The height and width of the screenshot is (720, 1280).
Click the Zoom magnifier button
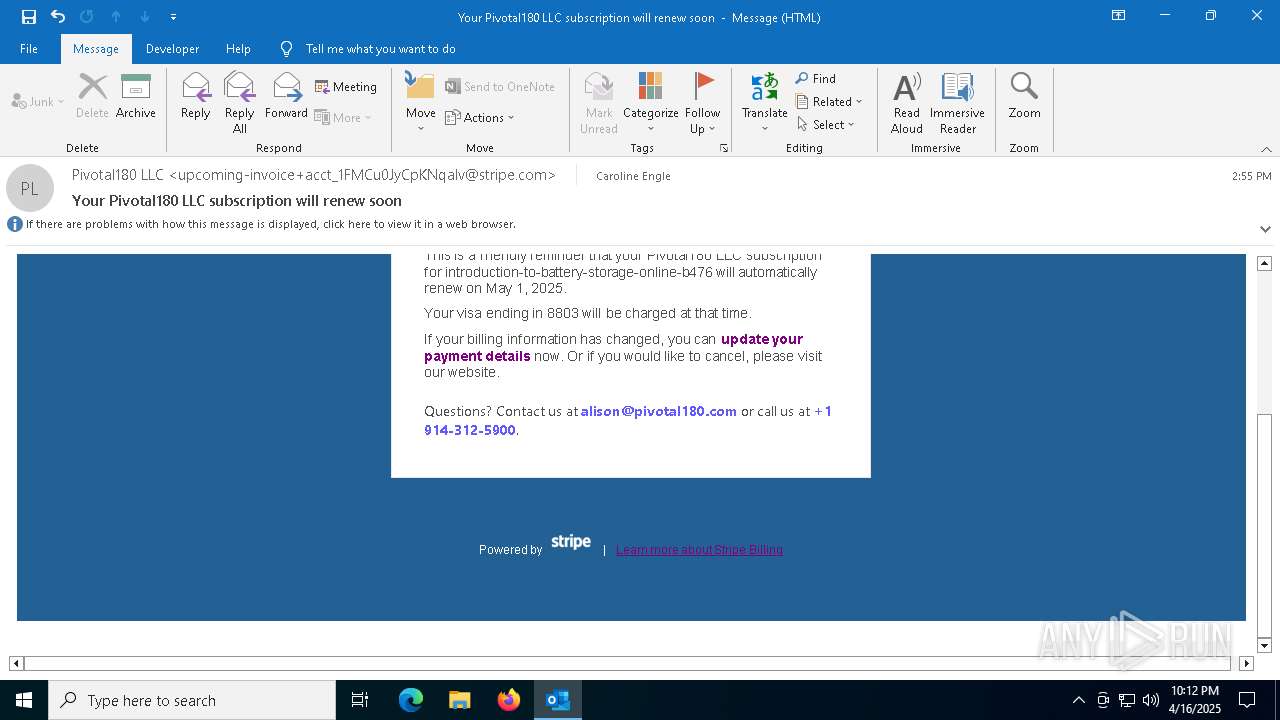click(x=1024, y=96)
